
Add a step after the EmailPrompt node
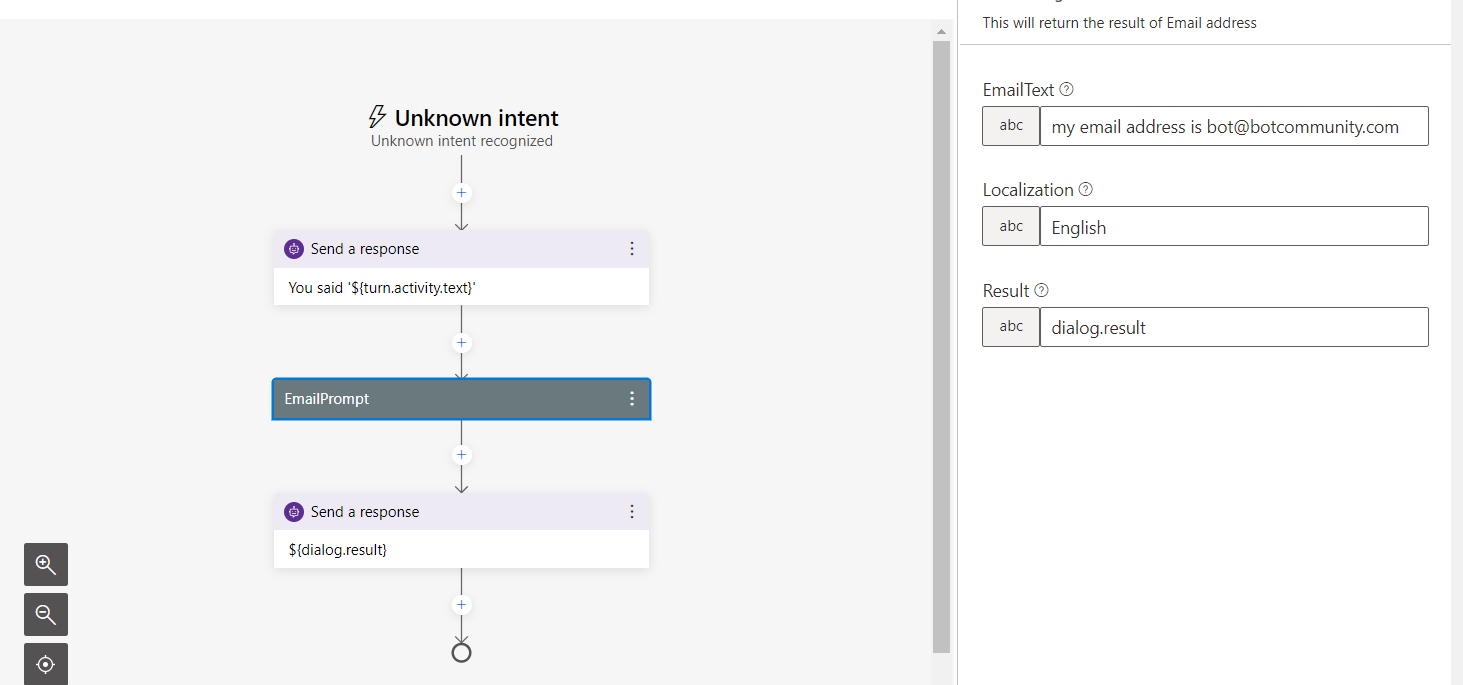(x=461, y=454)
